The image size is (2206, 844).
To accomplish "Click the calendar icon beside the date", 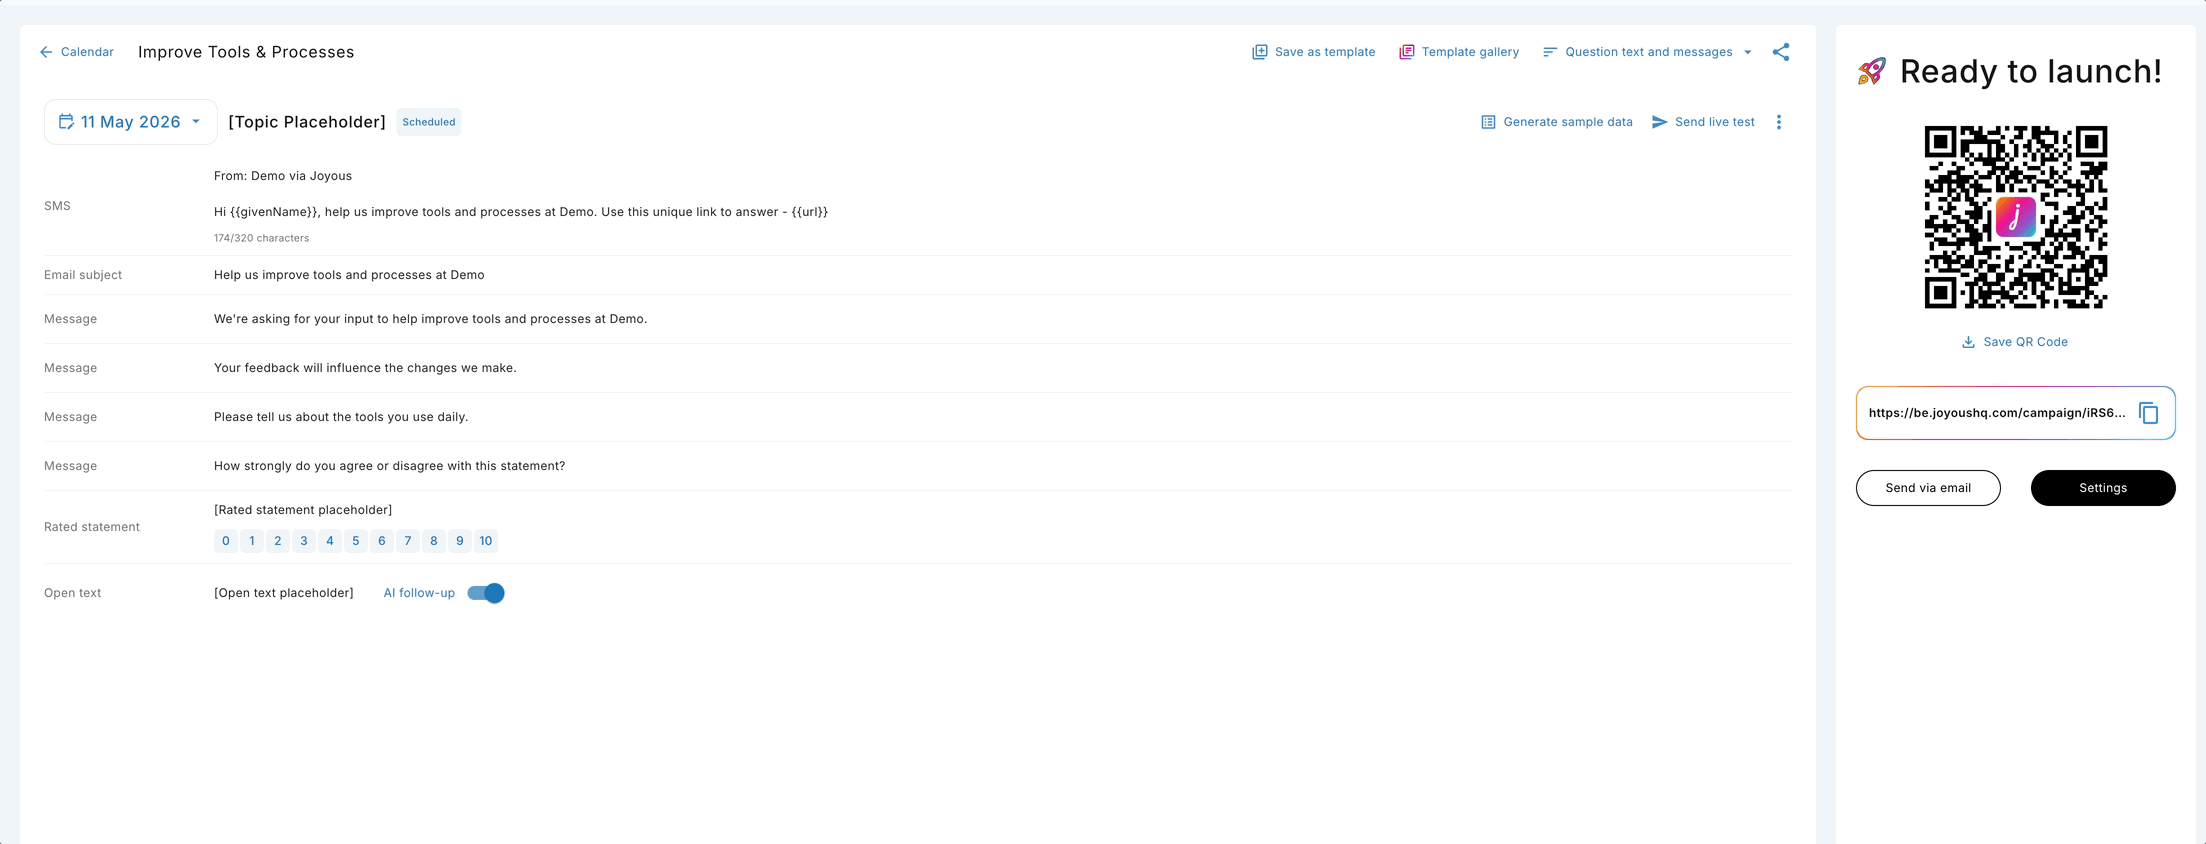I will tap(66, 122).
